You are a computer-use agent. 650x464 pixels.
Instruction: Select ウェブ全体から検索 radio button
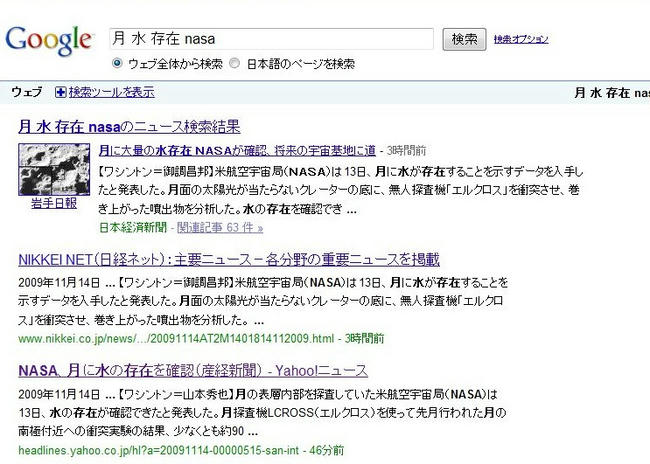point(117,63)
